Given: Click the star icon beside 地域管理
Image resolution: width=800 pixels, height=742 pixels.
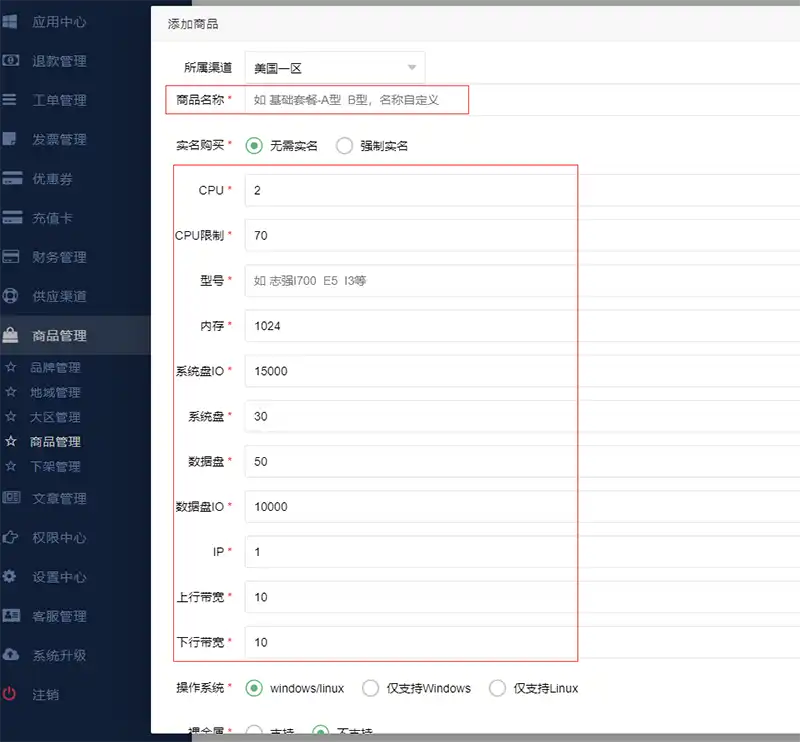Looking at the screenshot, I should click(x=11, y=392).
